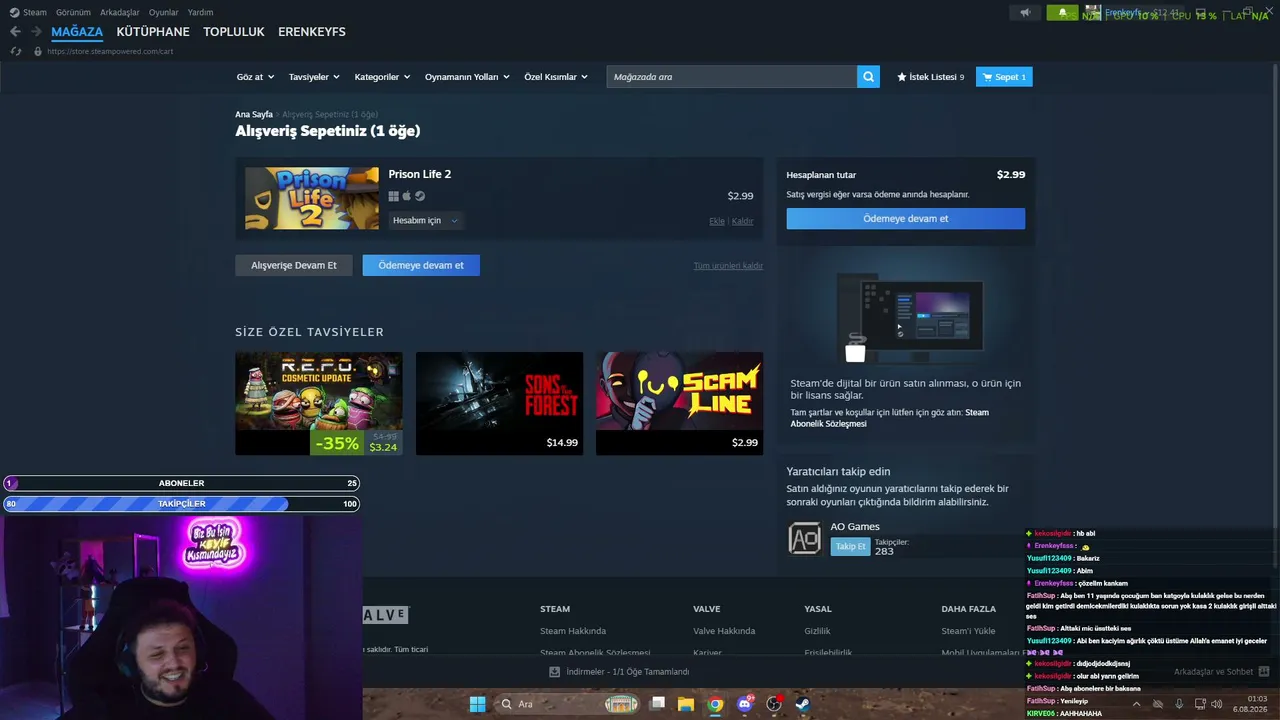Open the Steam menu

[35, 12]
